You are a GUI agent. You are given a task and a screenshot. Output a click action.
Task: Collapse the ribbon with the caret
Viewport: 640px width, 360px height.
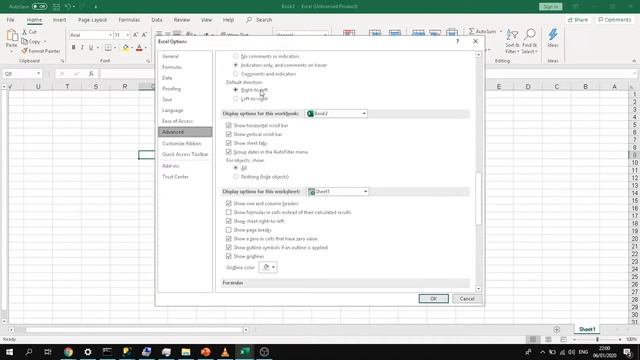point(634,61)
